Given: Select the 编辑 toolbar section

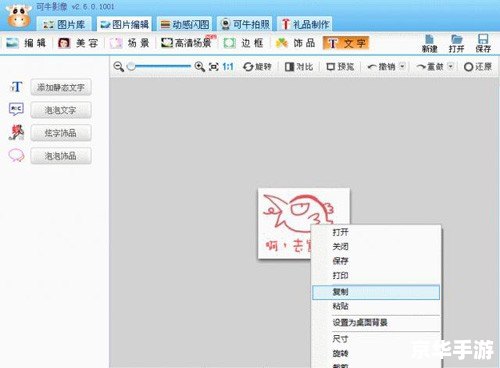Looking at the screenshot, I should pos(26,43).
